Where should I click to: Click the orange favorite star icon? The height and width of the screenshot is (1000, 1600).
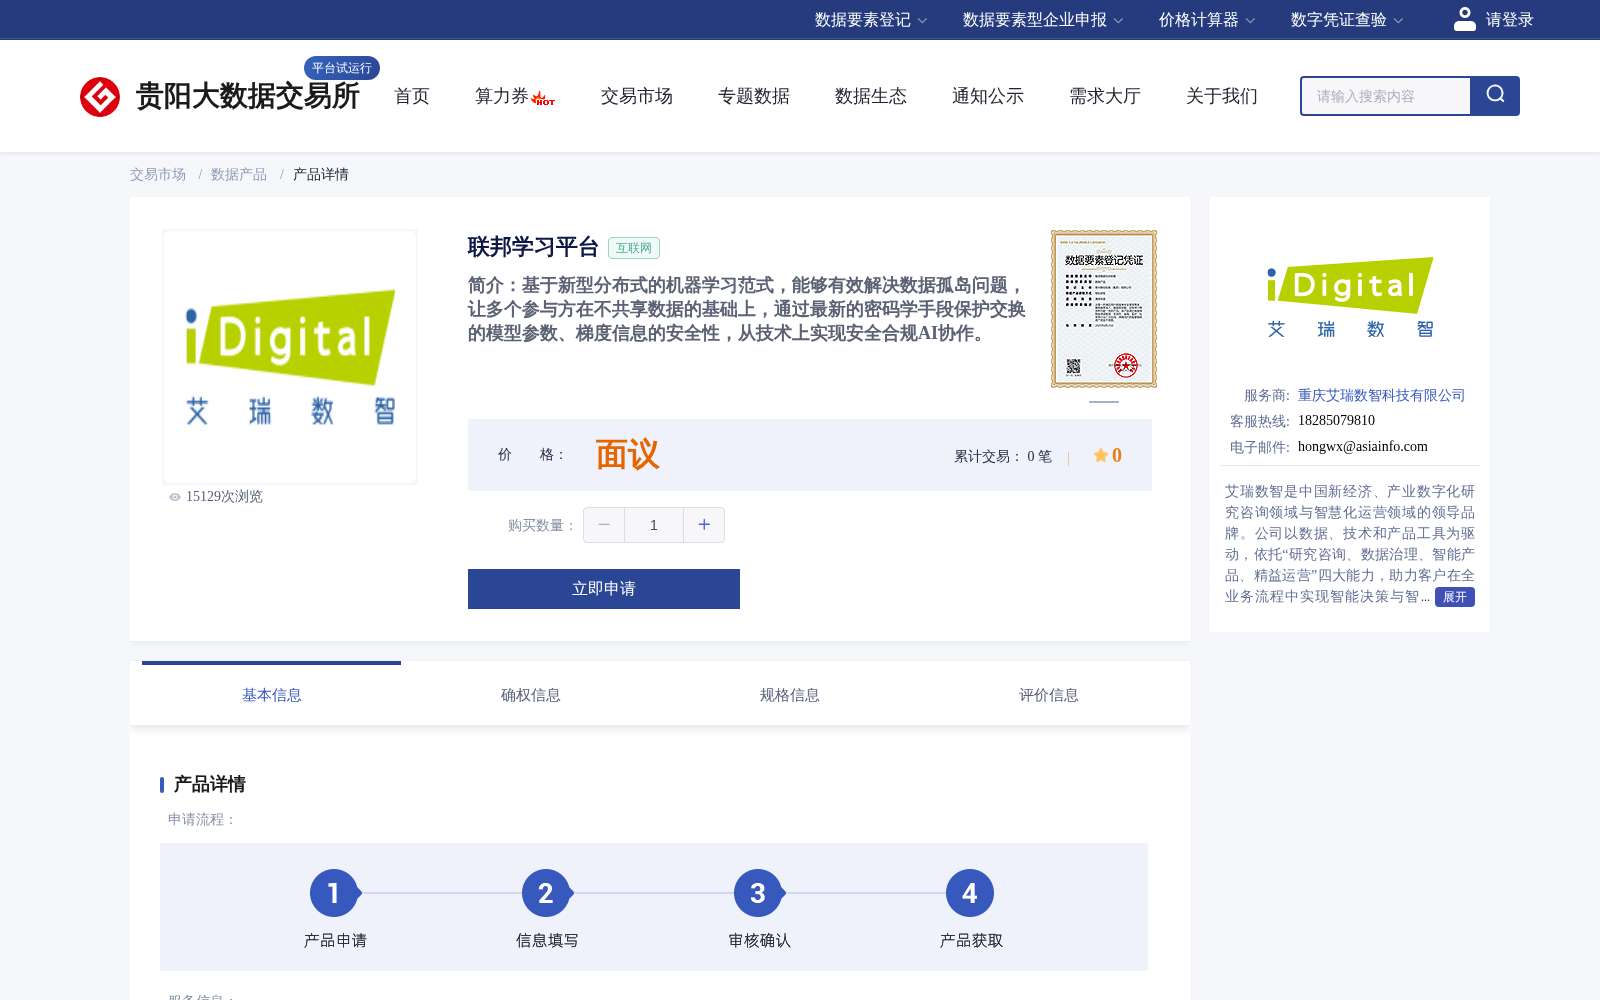pyautogui.click(x=1100, y=455)
